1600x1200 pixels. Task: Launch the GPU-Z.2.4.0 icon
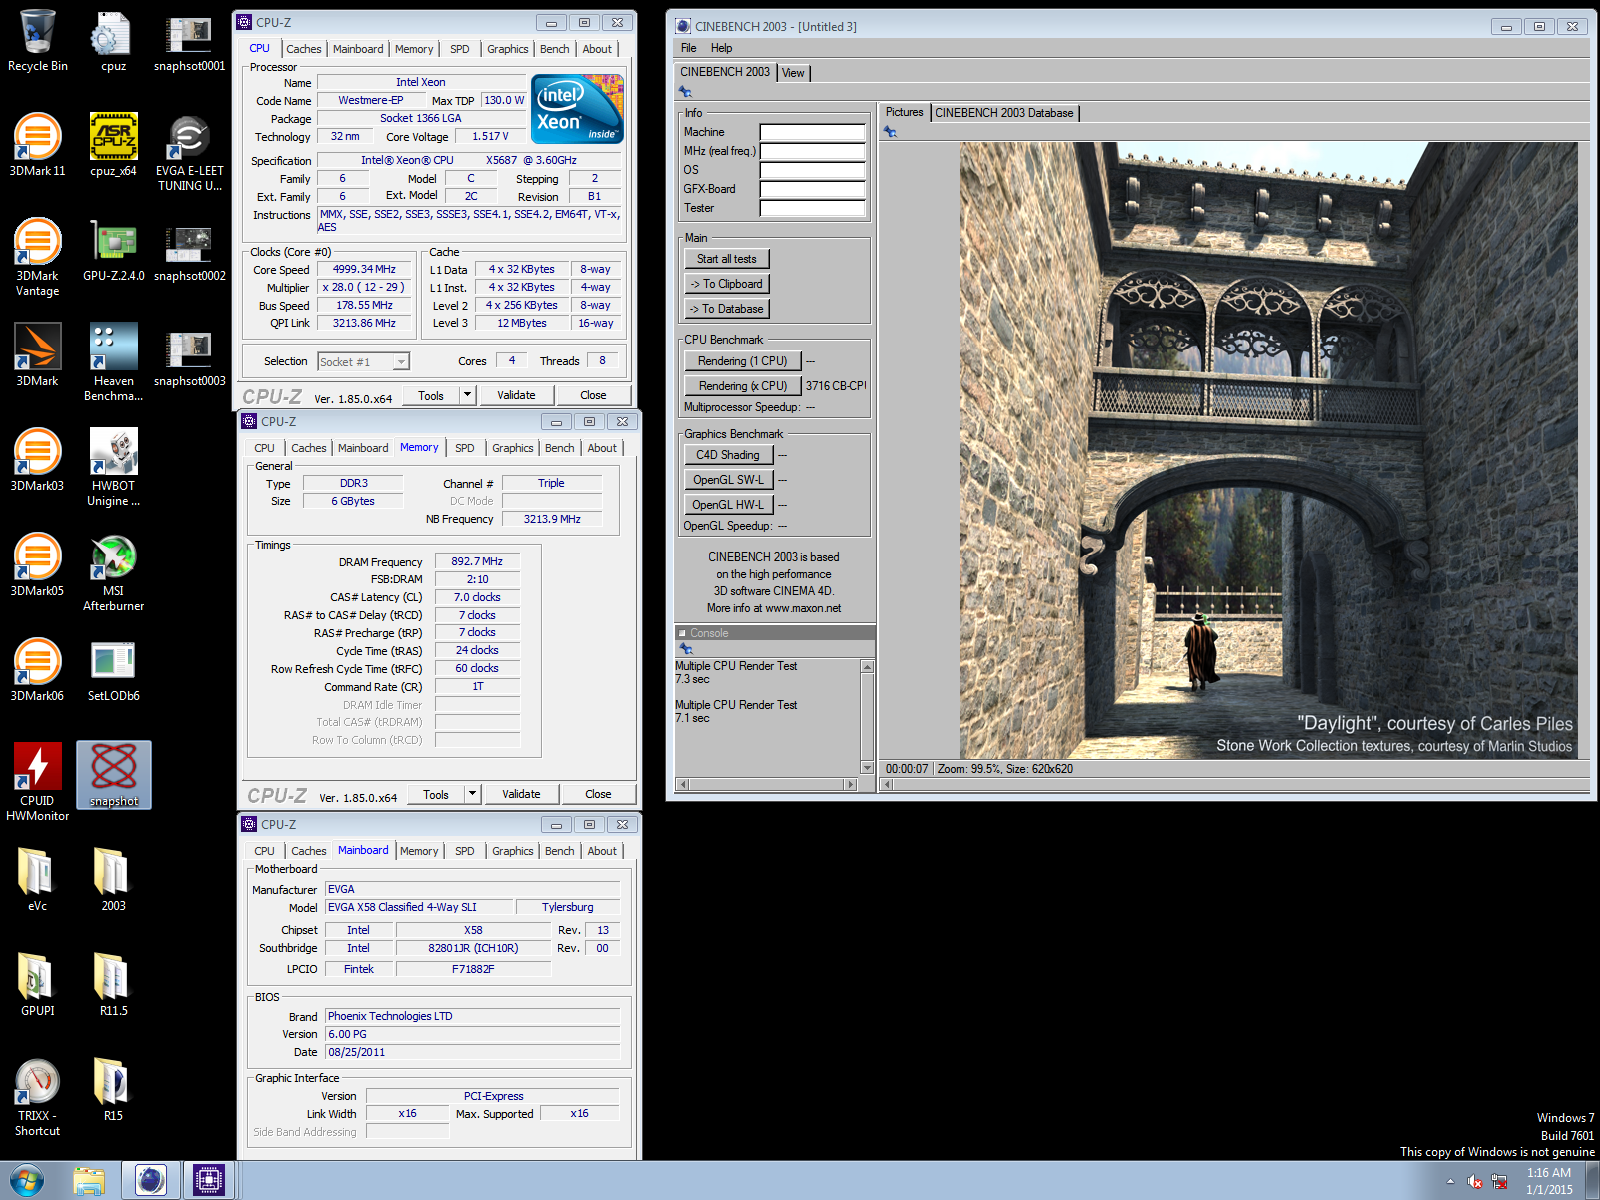point(113,251)
